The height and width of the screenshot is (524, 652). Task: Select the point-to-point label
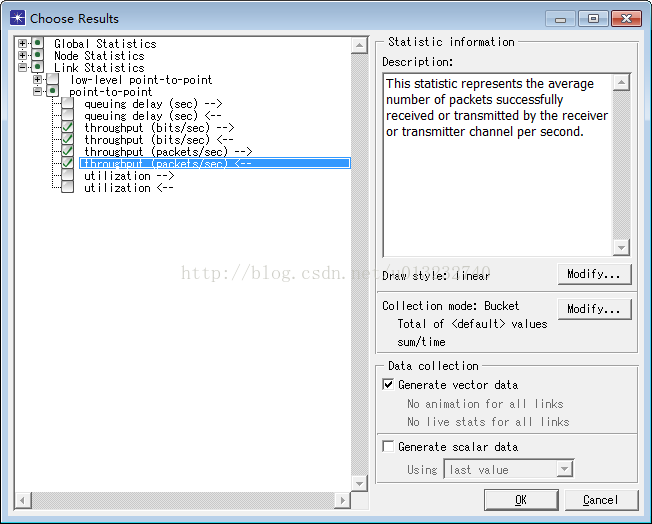click(x=111, y=92)
